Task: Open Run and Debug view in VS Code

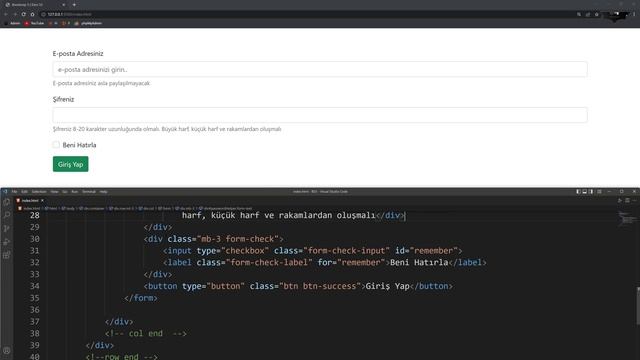Action: [x=7, y=242]
